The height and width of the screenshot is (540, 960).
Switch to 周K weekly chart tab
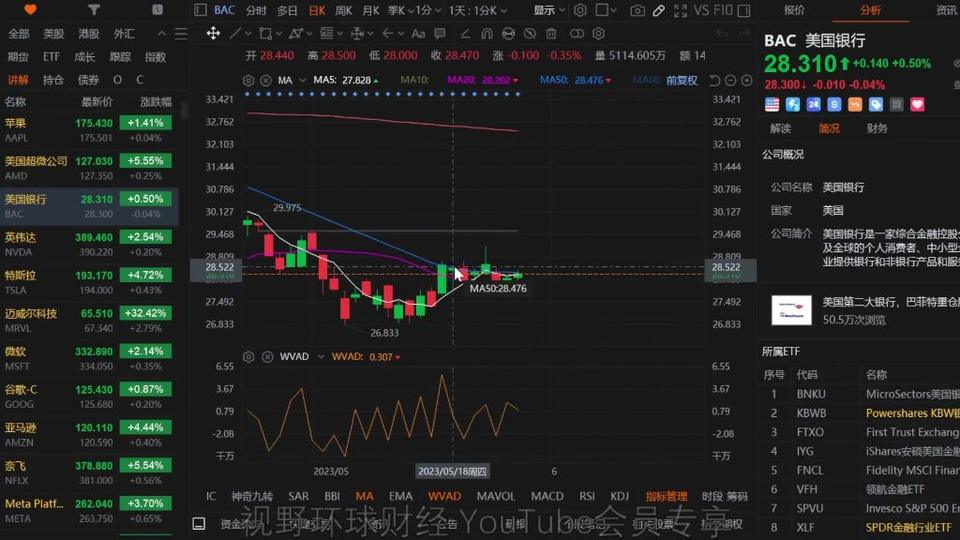coord(343,10)
